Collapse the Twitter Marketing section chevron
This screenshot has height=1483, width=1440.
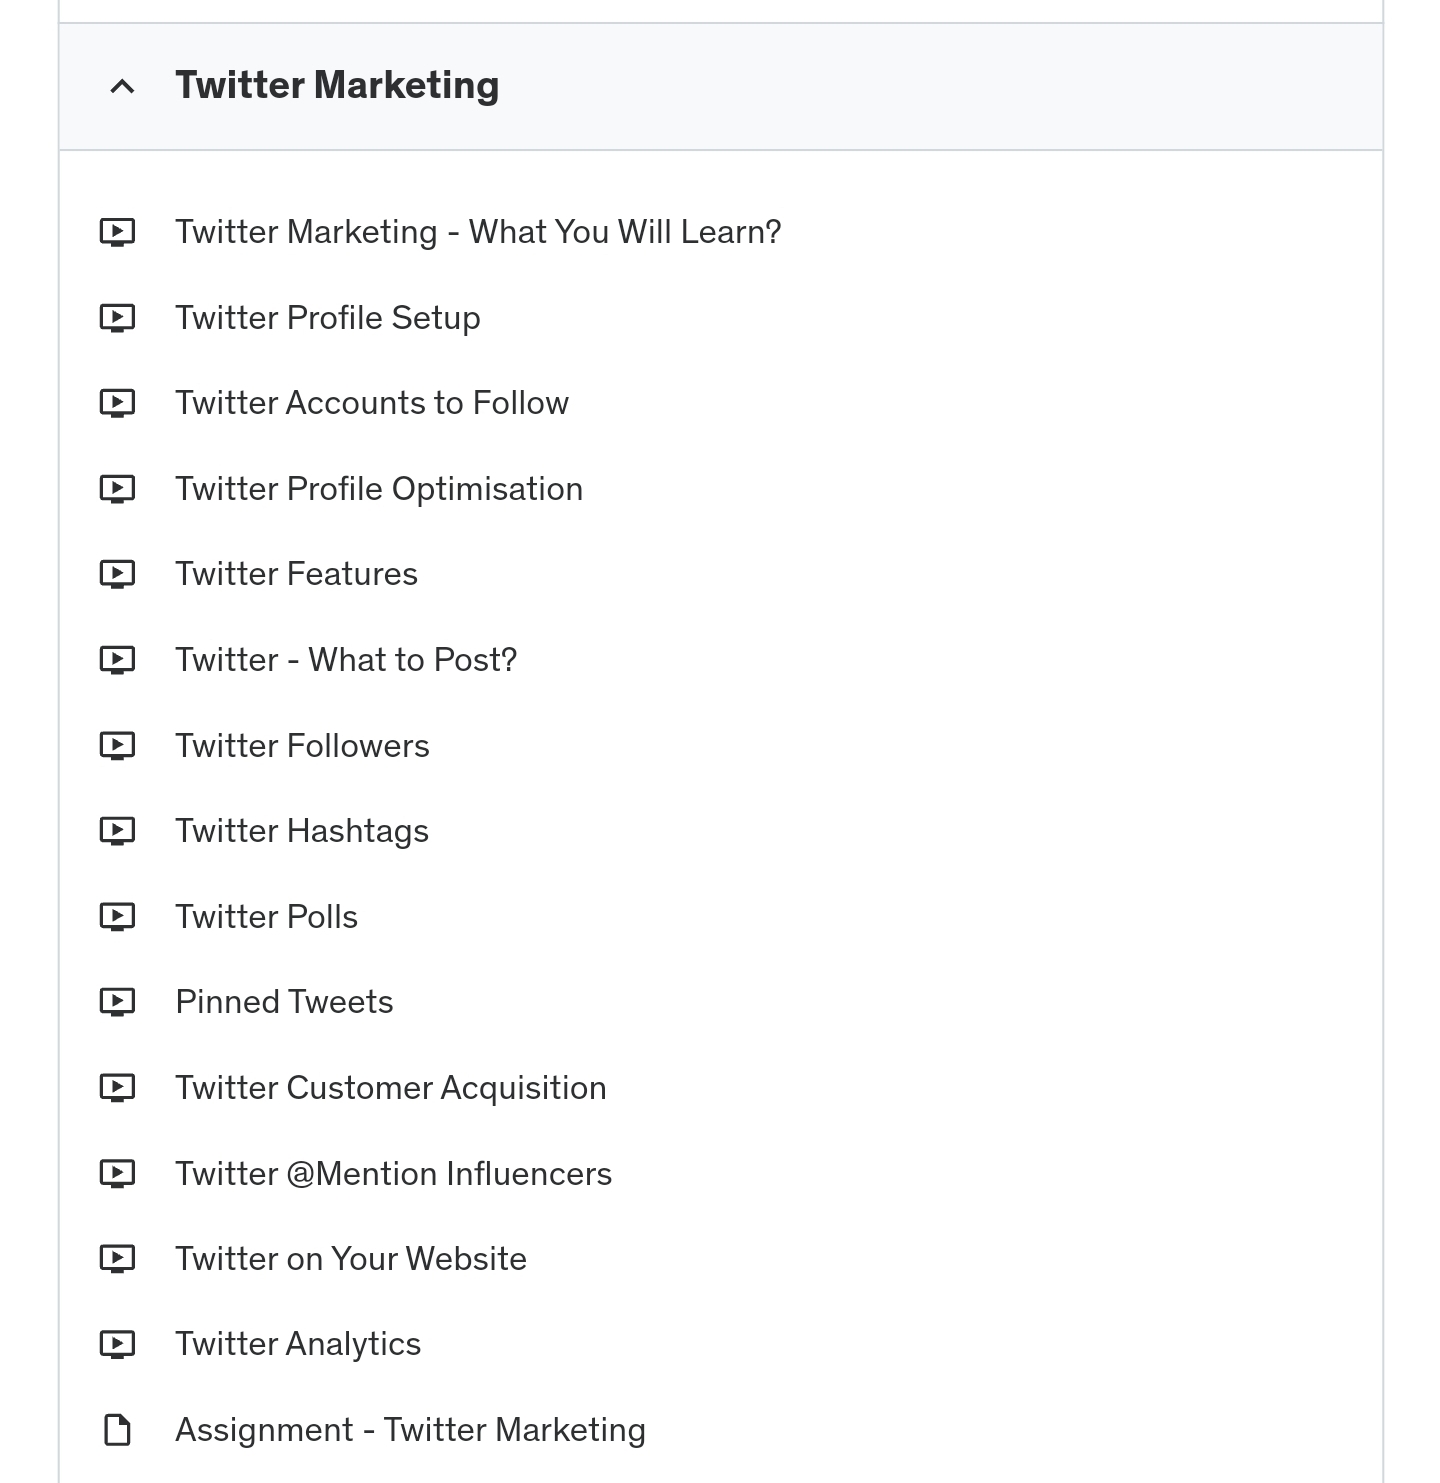pyautogui.click(x=122, y=87)
